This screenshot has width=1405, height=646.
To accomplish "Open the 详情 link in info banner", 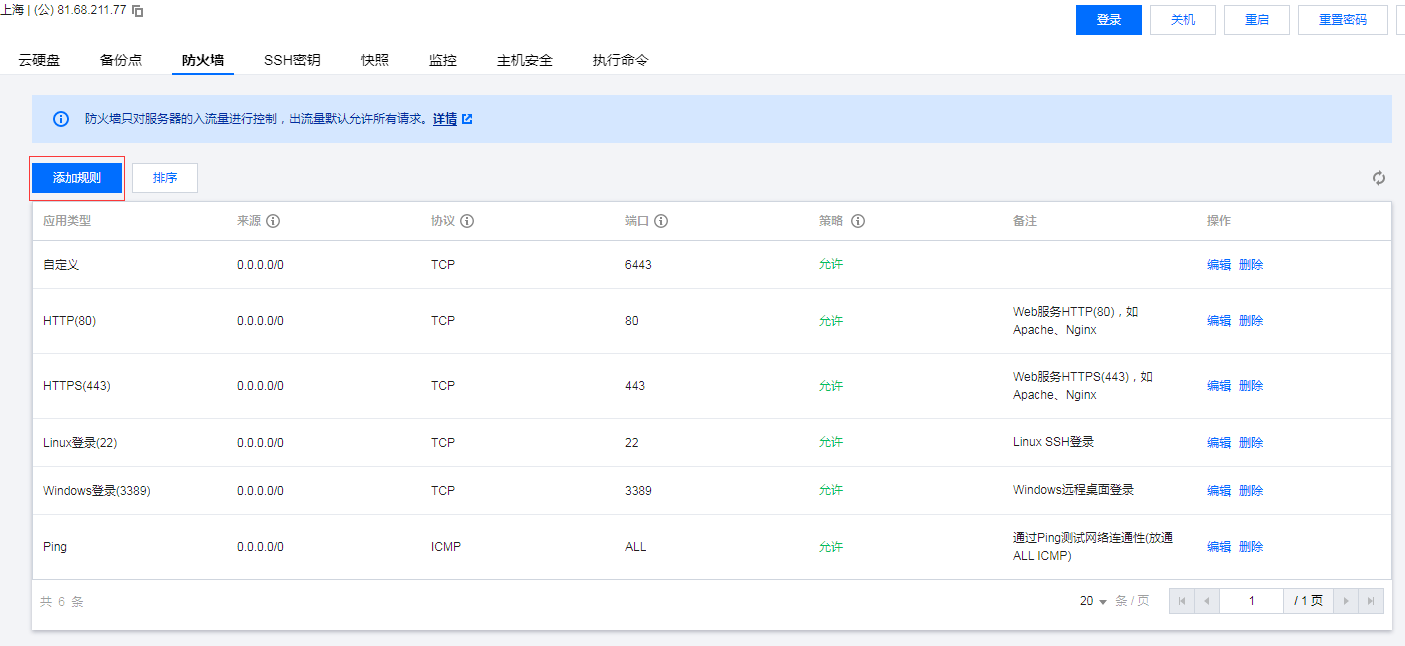I will pos(445,119).
